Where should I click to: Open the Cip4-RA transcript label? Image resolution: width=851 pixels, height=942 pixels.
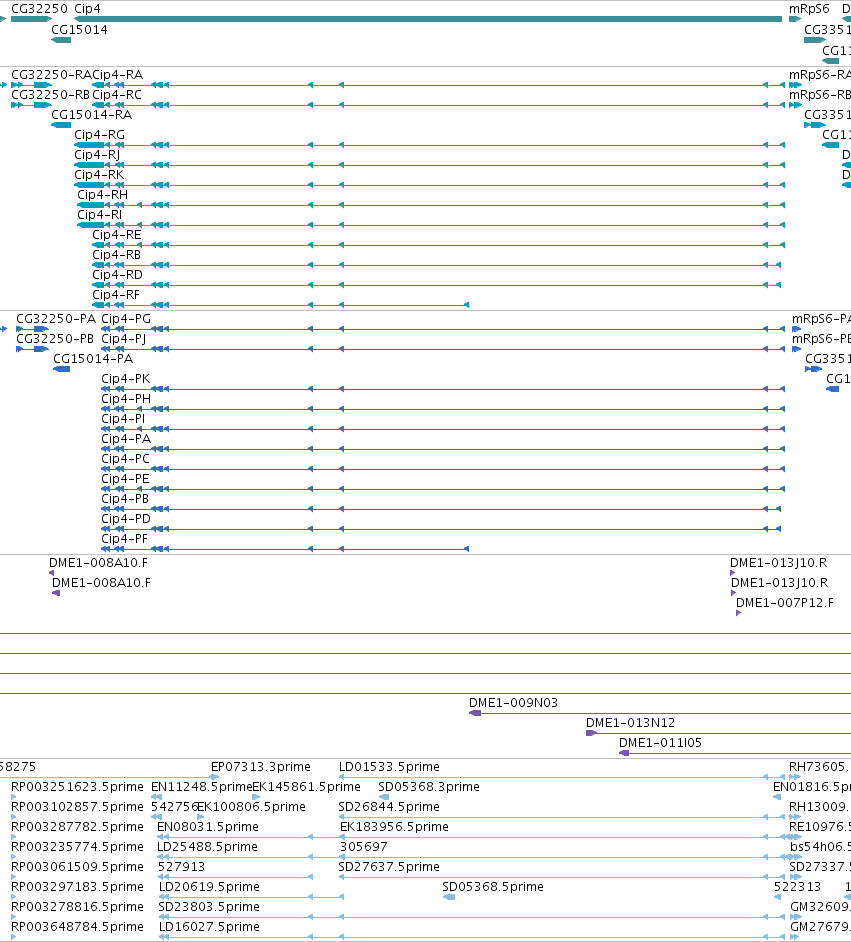click(118, 74)
